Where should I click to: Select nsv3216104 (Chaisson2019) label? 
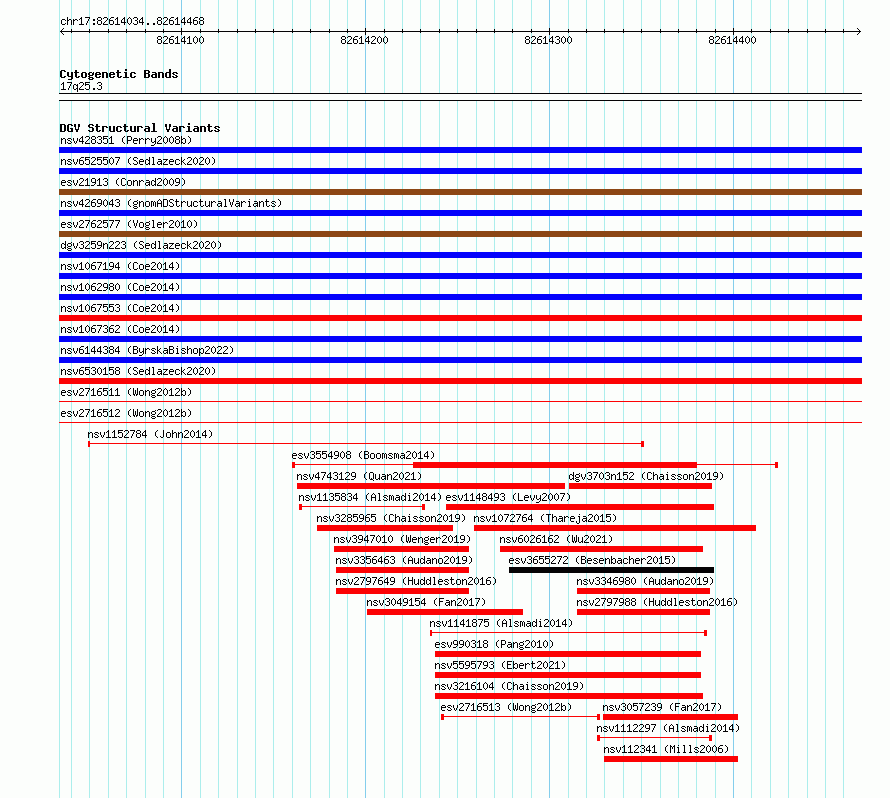pos(509,686)
